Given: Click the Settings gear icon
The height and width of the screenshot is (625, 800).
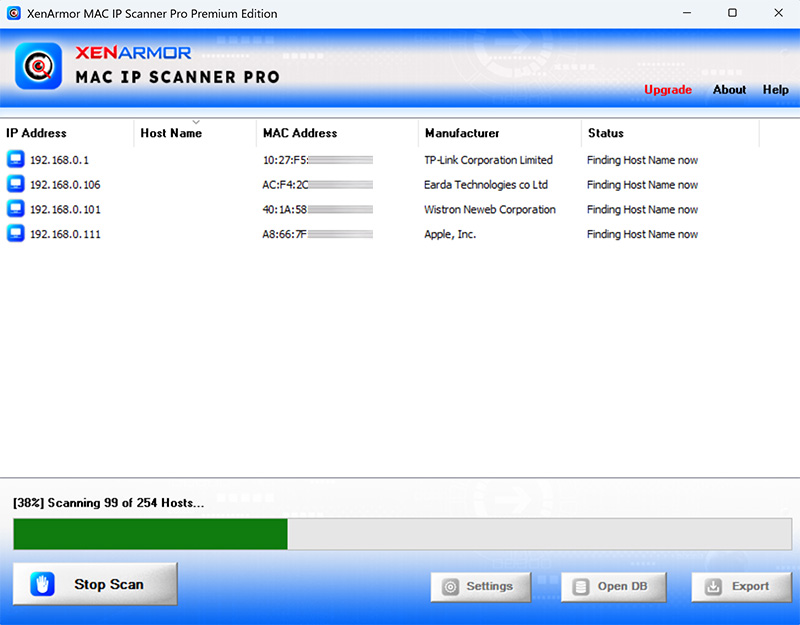Looking at the screenshot, I should [x=451, y=587].
